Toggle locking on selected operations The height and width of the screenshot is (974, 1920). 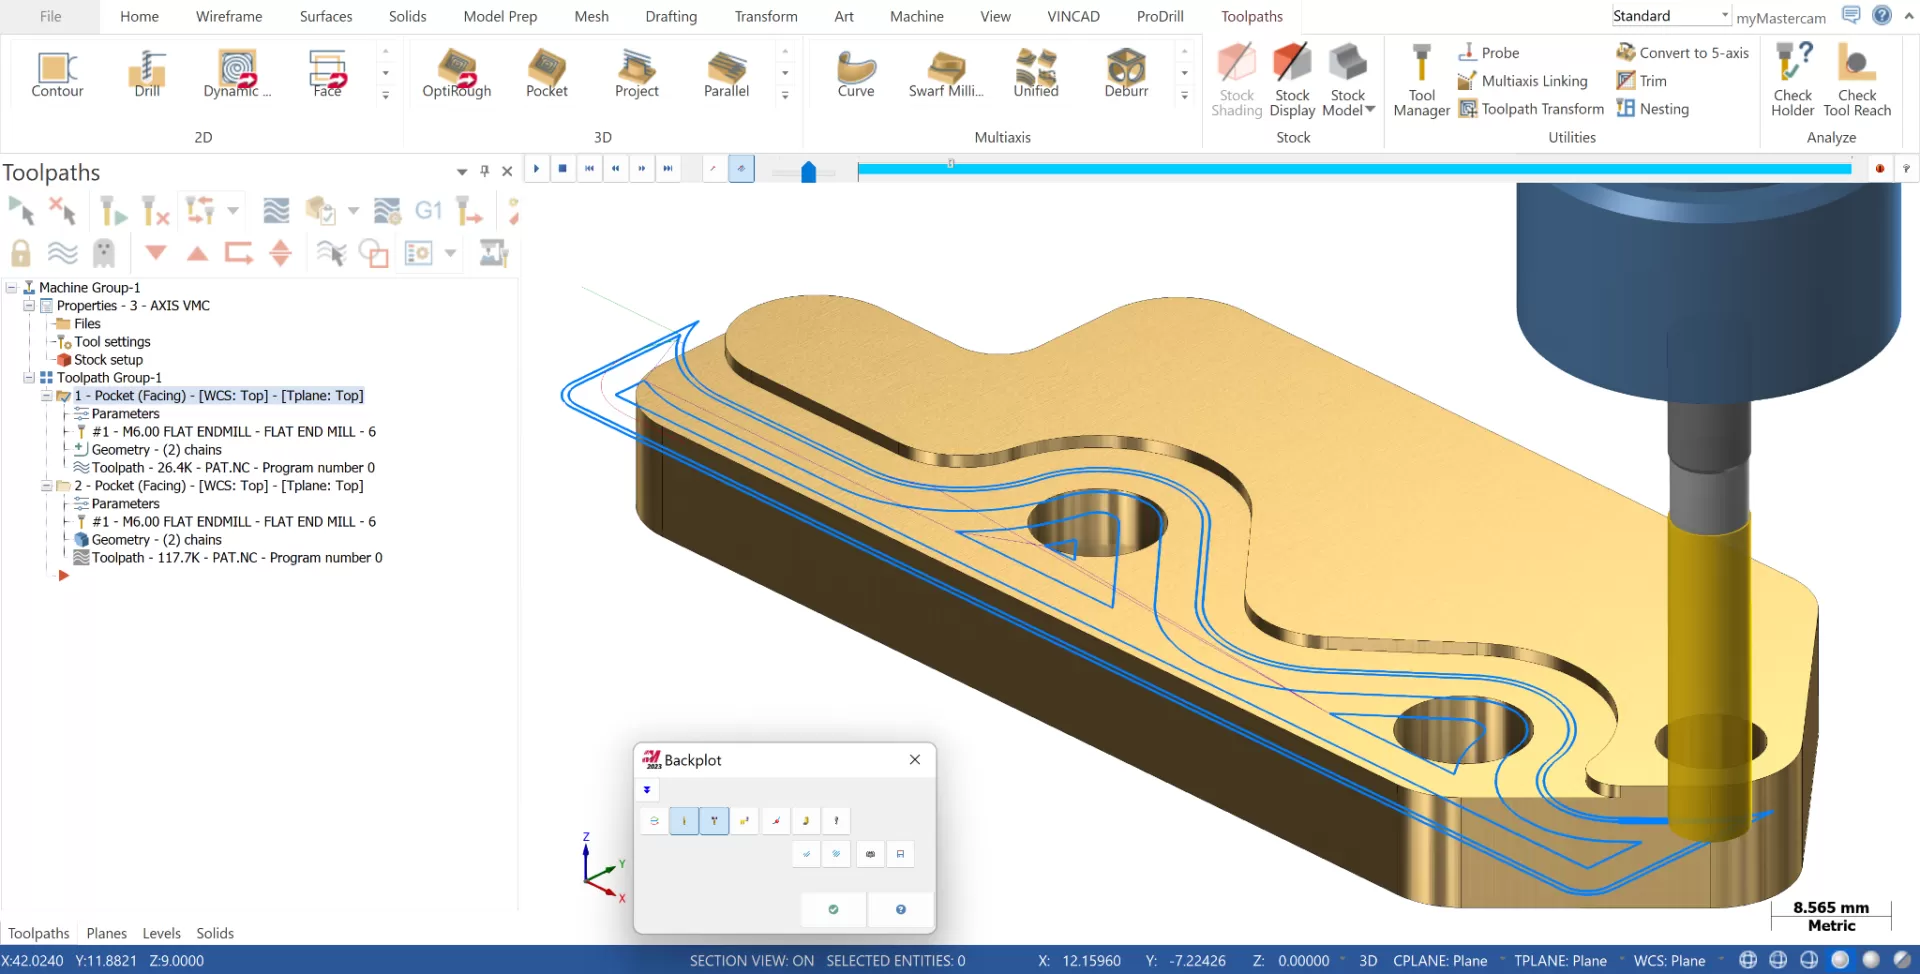coord(20,253)
